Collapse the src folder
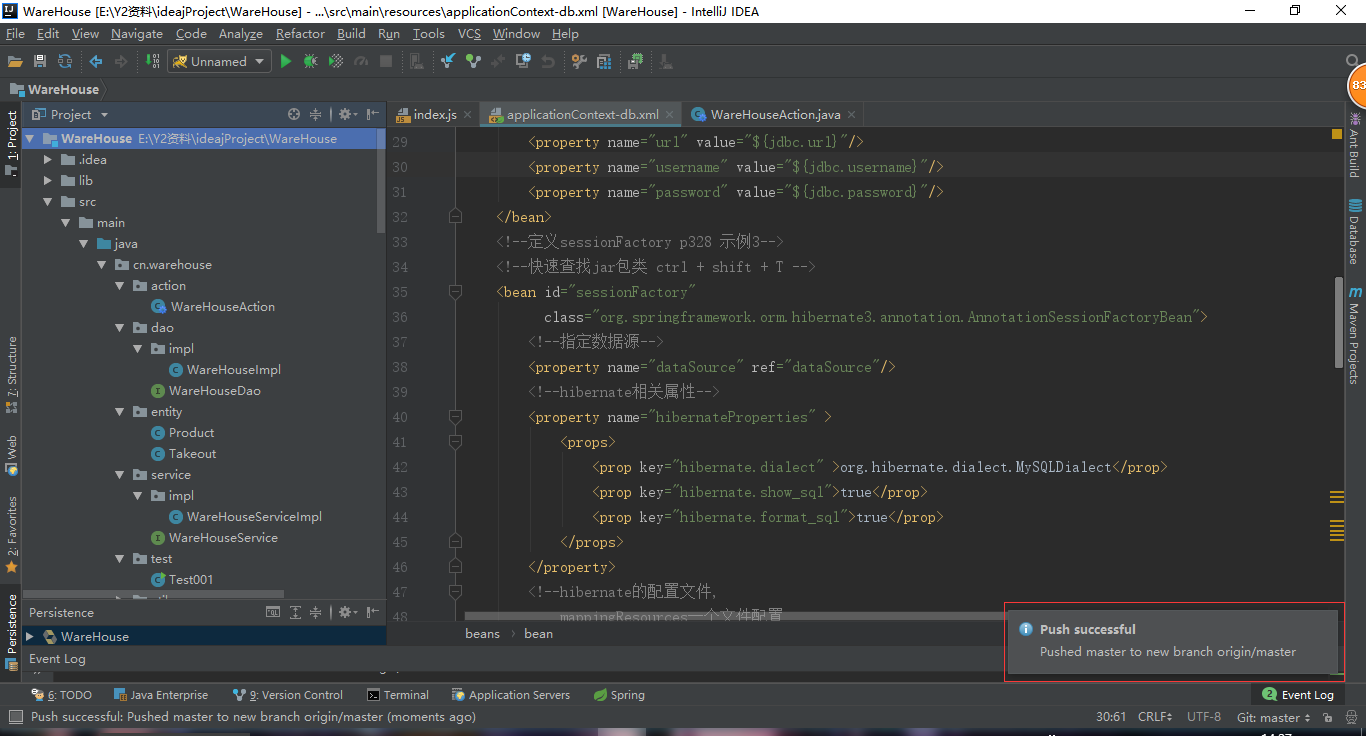This screenshot has width=1366, height=736. pyautogui.click(x=48, y=202)
